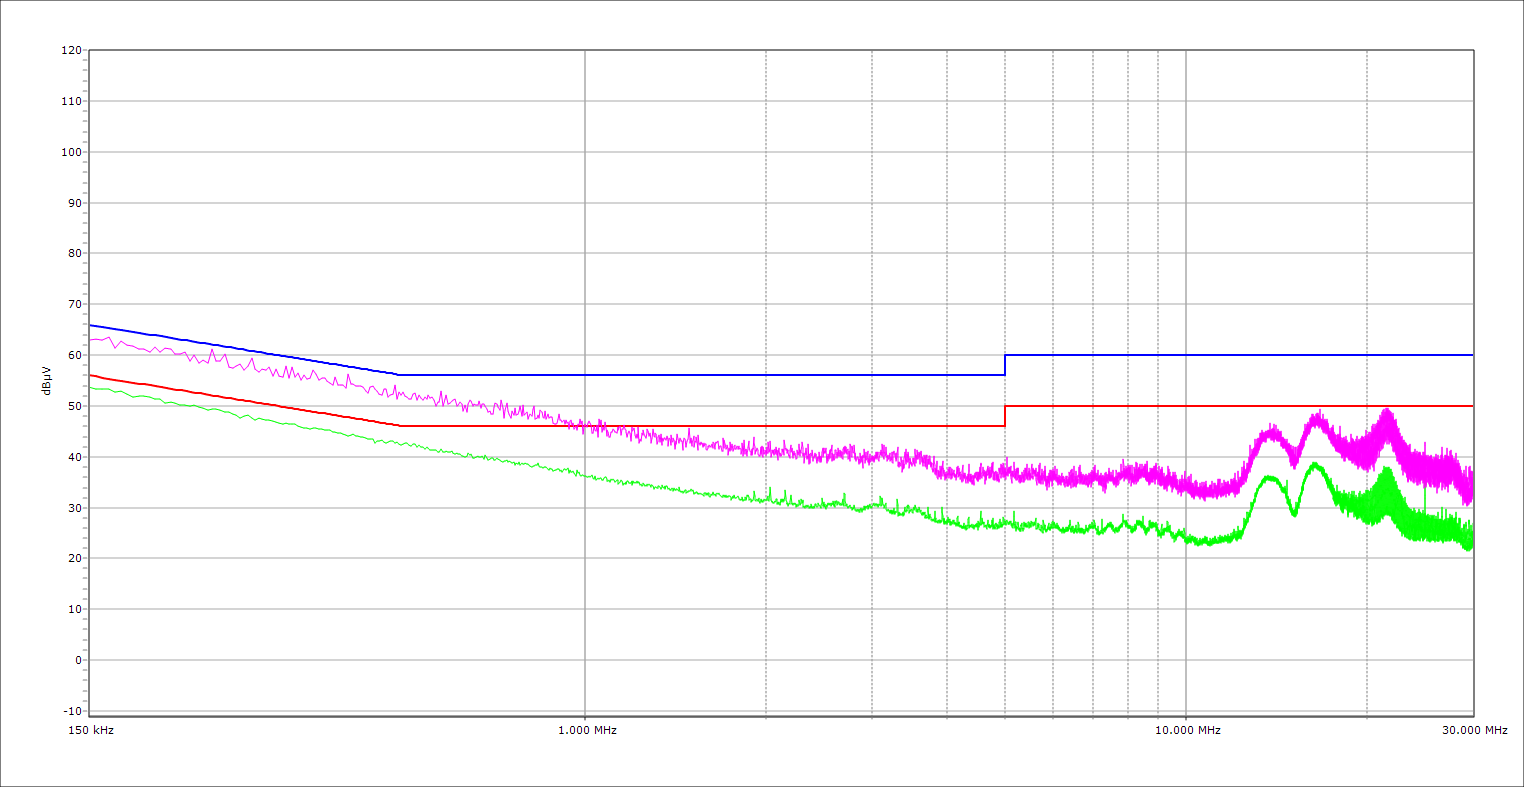Image resolution: width=1524 pixels, height=787 pixels.
Task: Click the magenta trace's highest peak past 20 MHz
Action: [x=1386, y=410]
